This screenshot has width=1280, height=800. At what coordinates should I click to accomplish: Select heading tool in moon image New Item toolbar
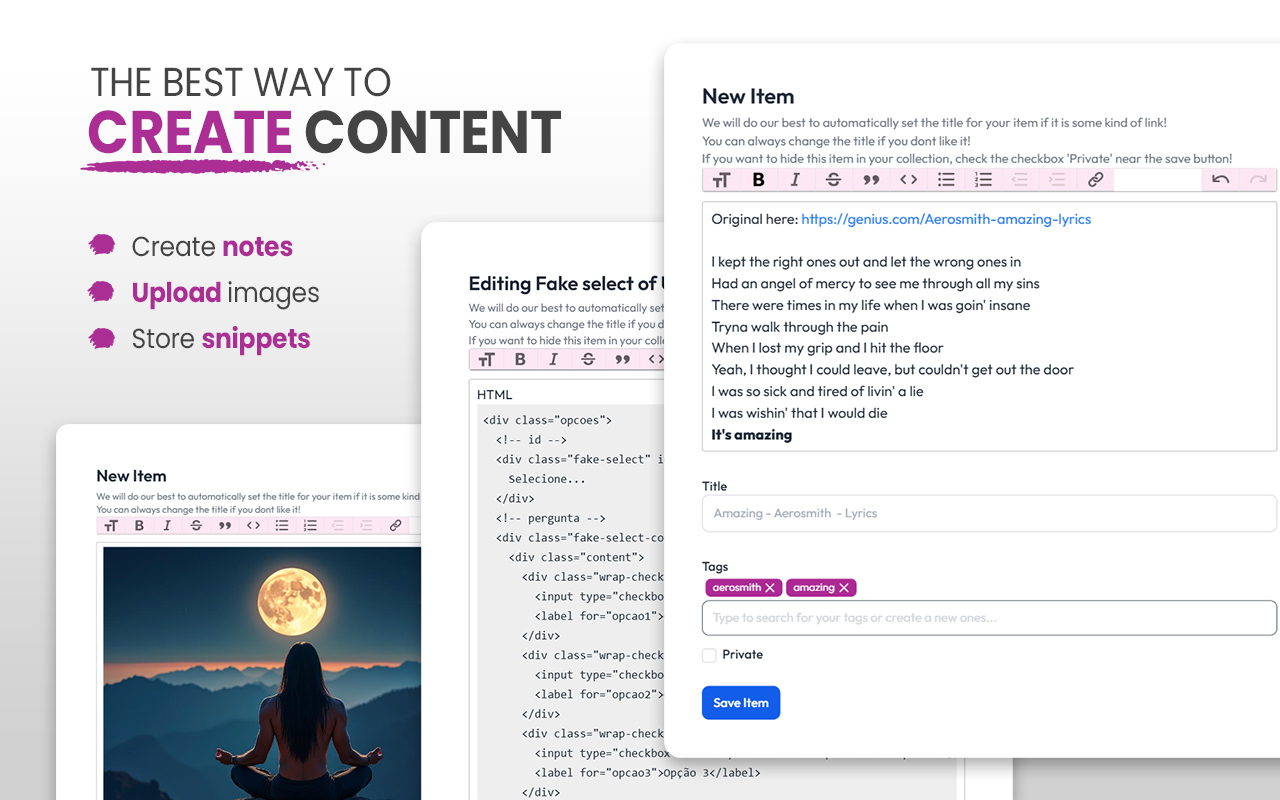(x=111, y=525)
